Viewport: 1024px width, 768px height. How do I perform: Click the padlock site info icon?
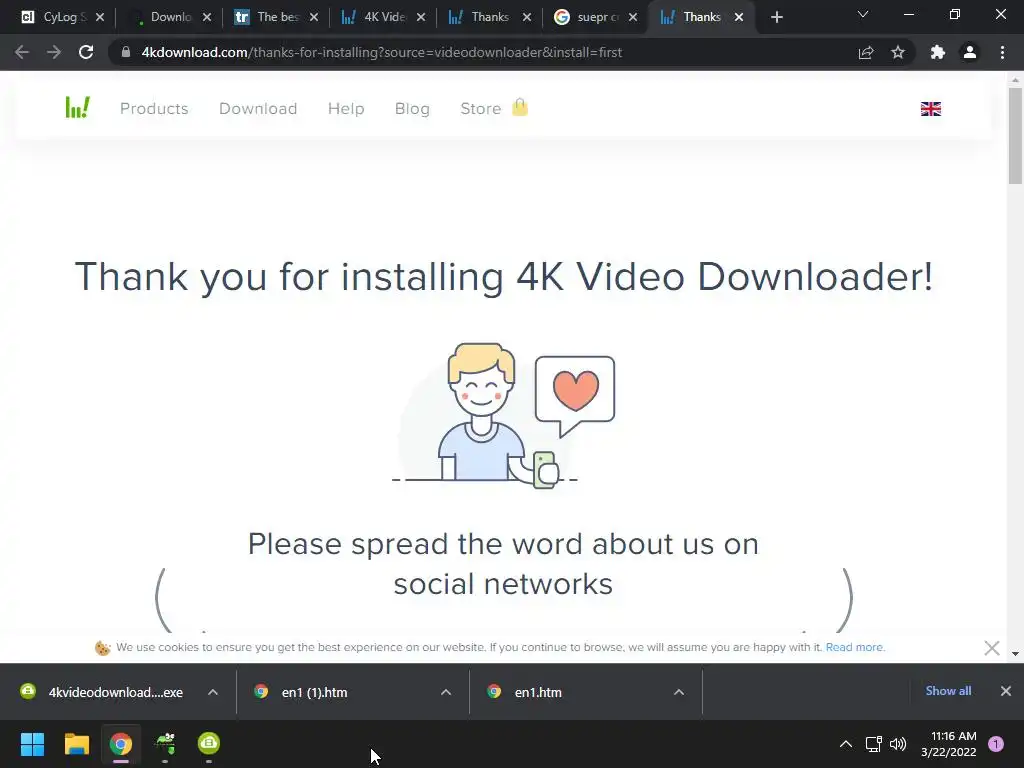[126, 52]
